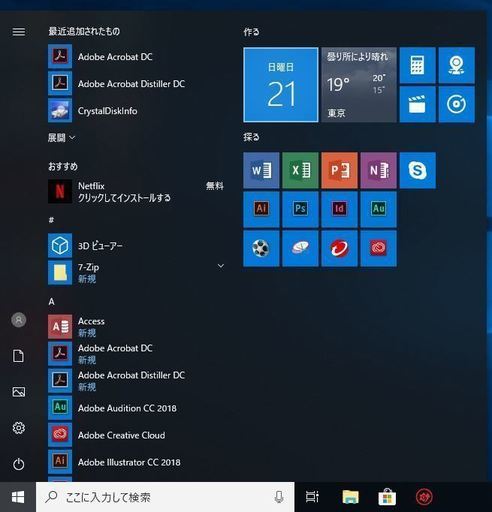492x512 pixels.
Task: Open Microsoft Store from the taskbar
Action: (387, 497)
